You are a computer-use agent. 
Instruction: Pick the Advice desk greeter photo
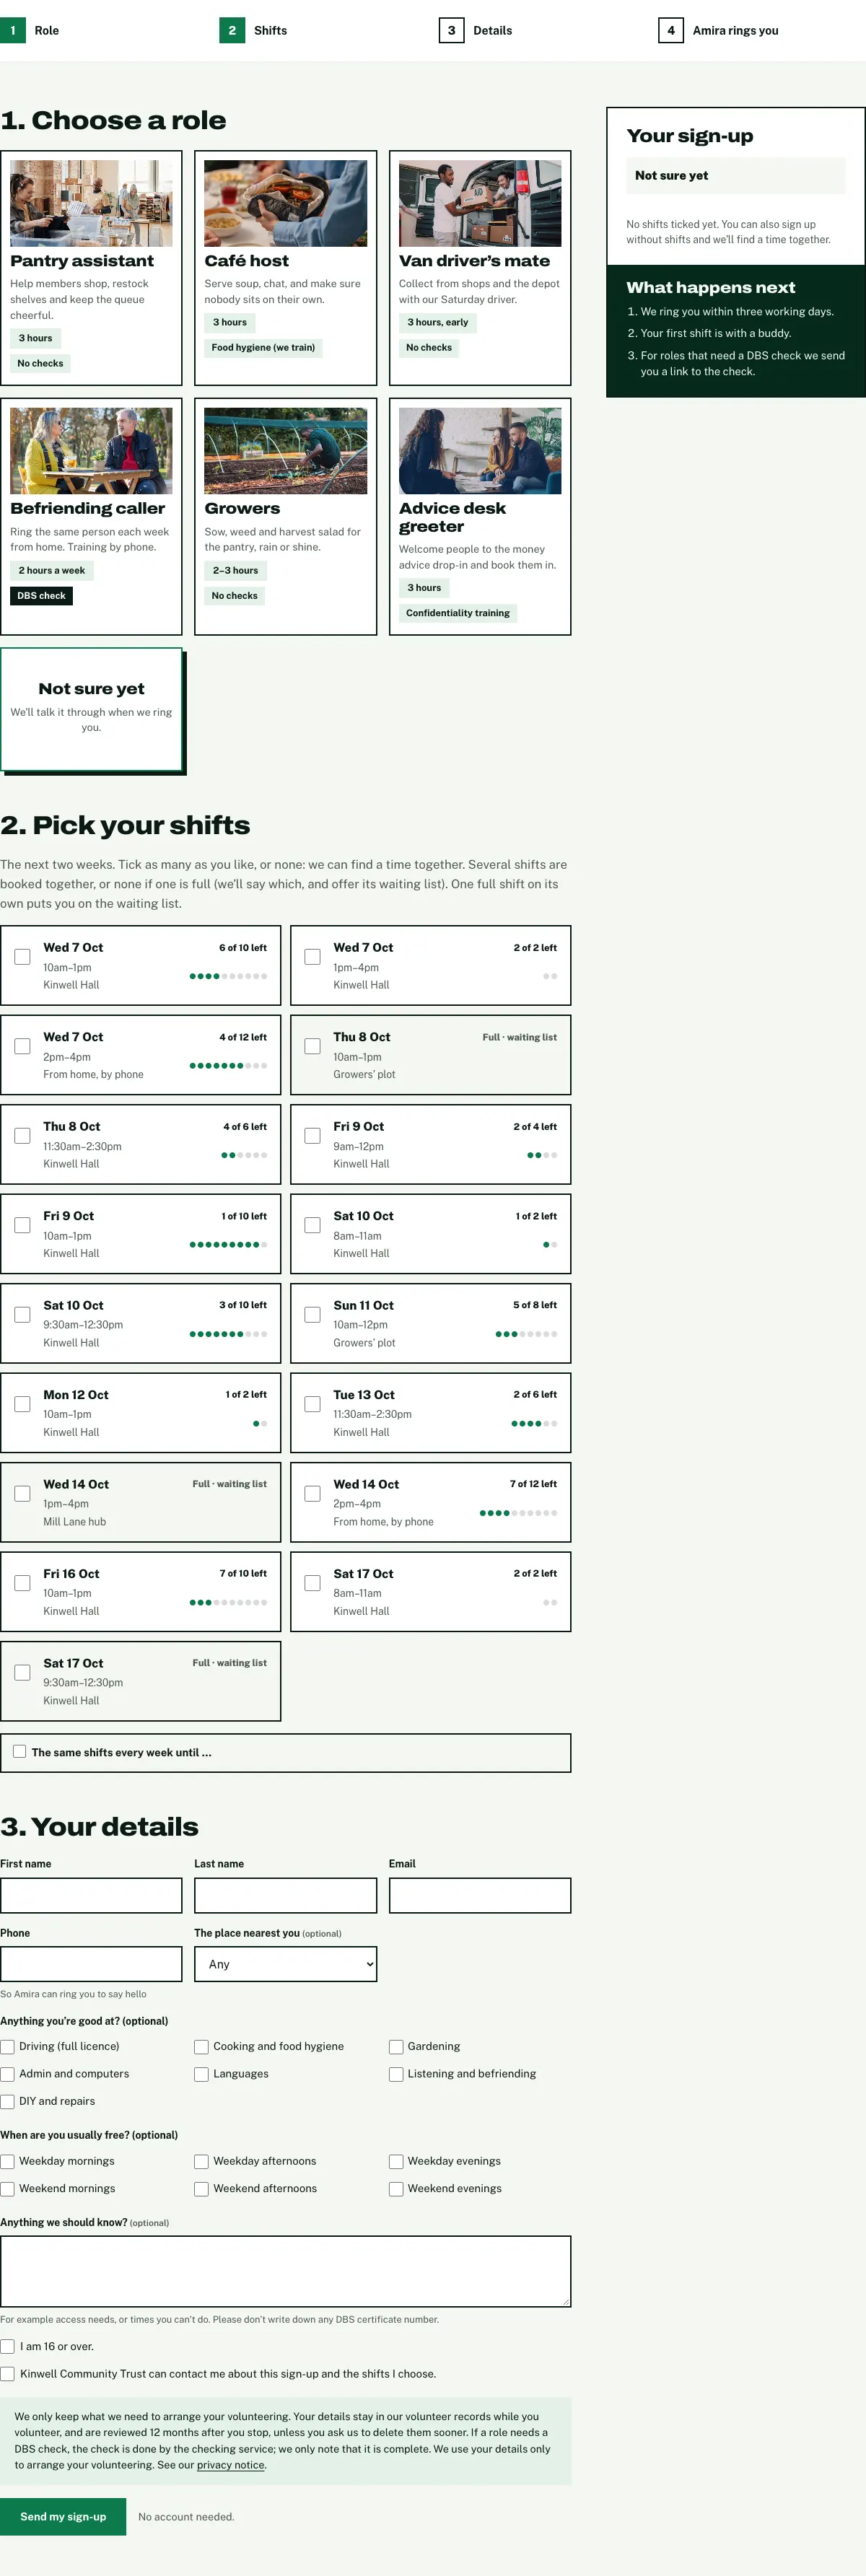[x=480, y=451]
